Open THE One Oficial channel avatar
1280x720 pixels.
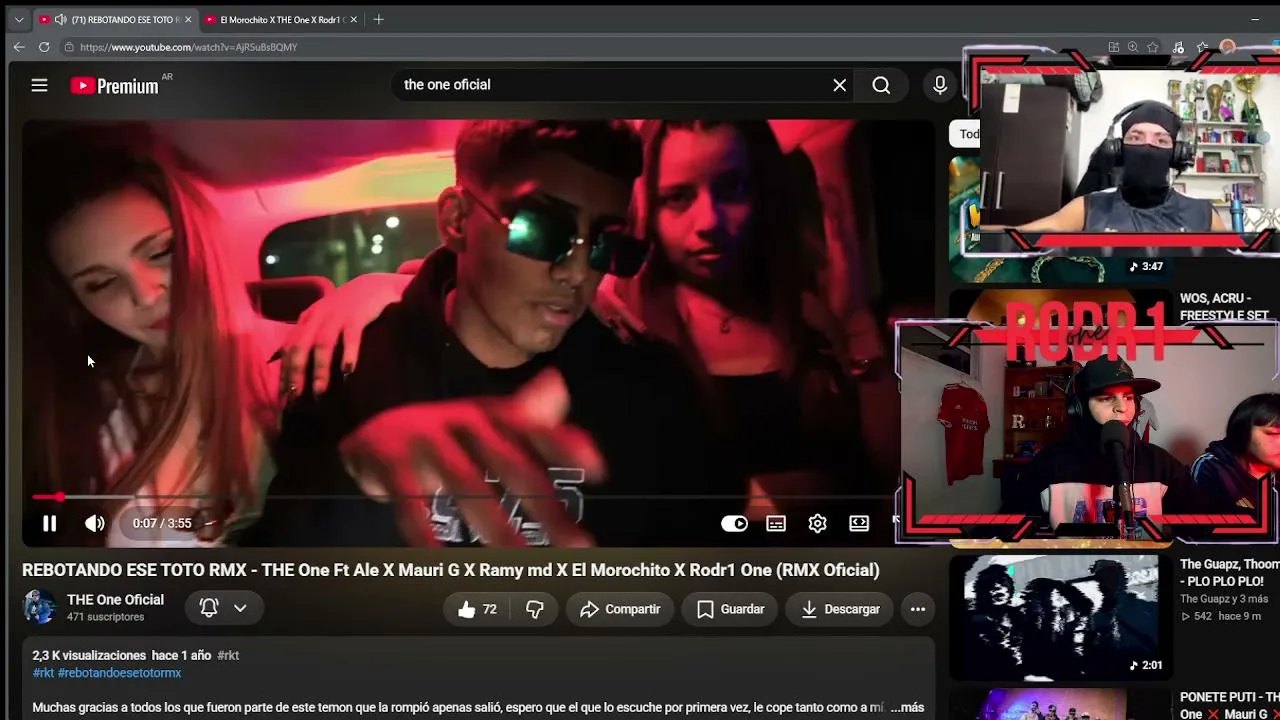[40, 607]
